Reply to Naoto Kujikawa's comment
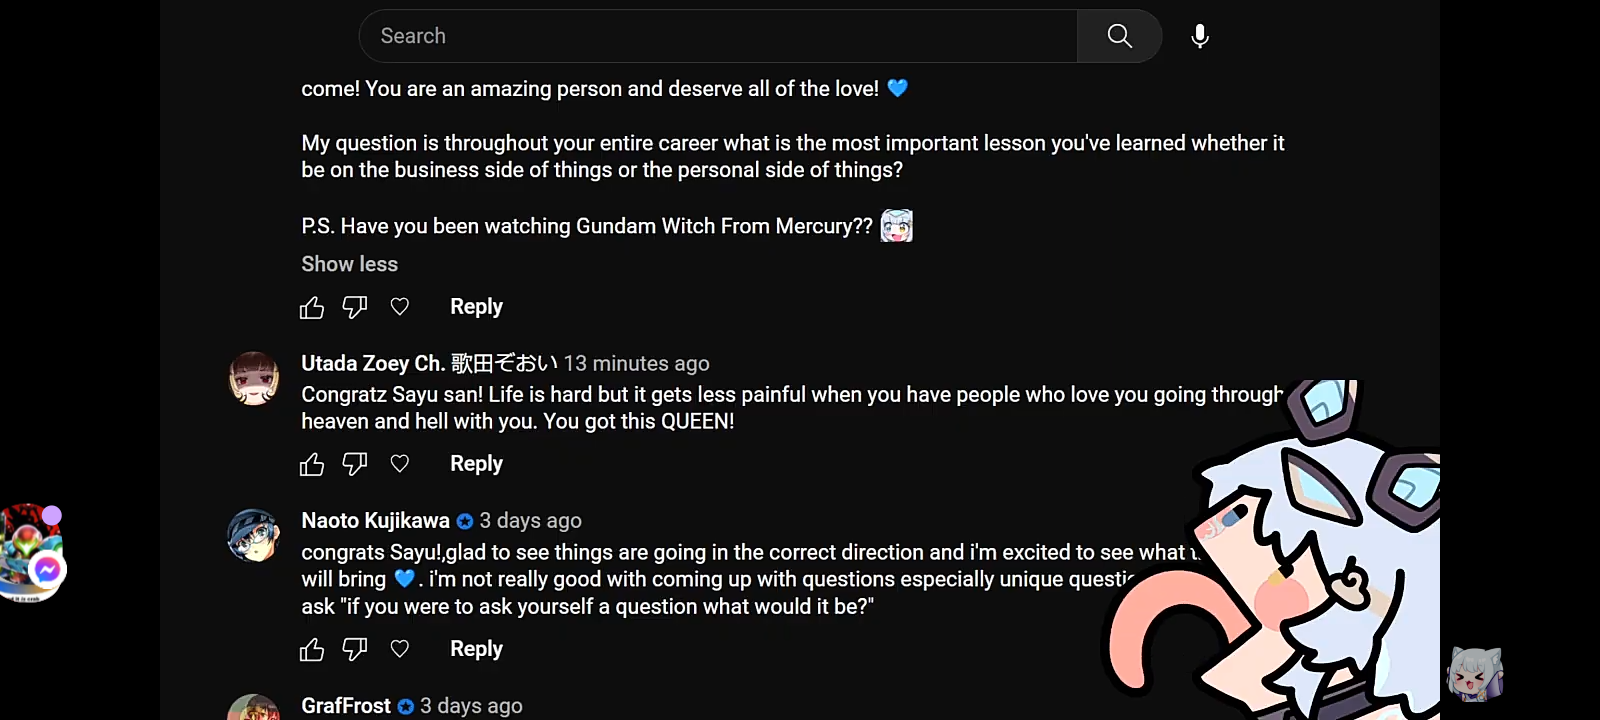The image size is (1600, 720). [476, 649]
